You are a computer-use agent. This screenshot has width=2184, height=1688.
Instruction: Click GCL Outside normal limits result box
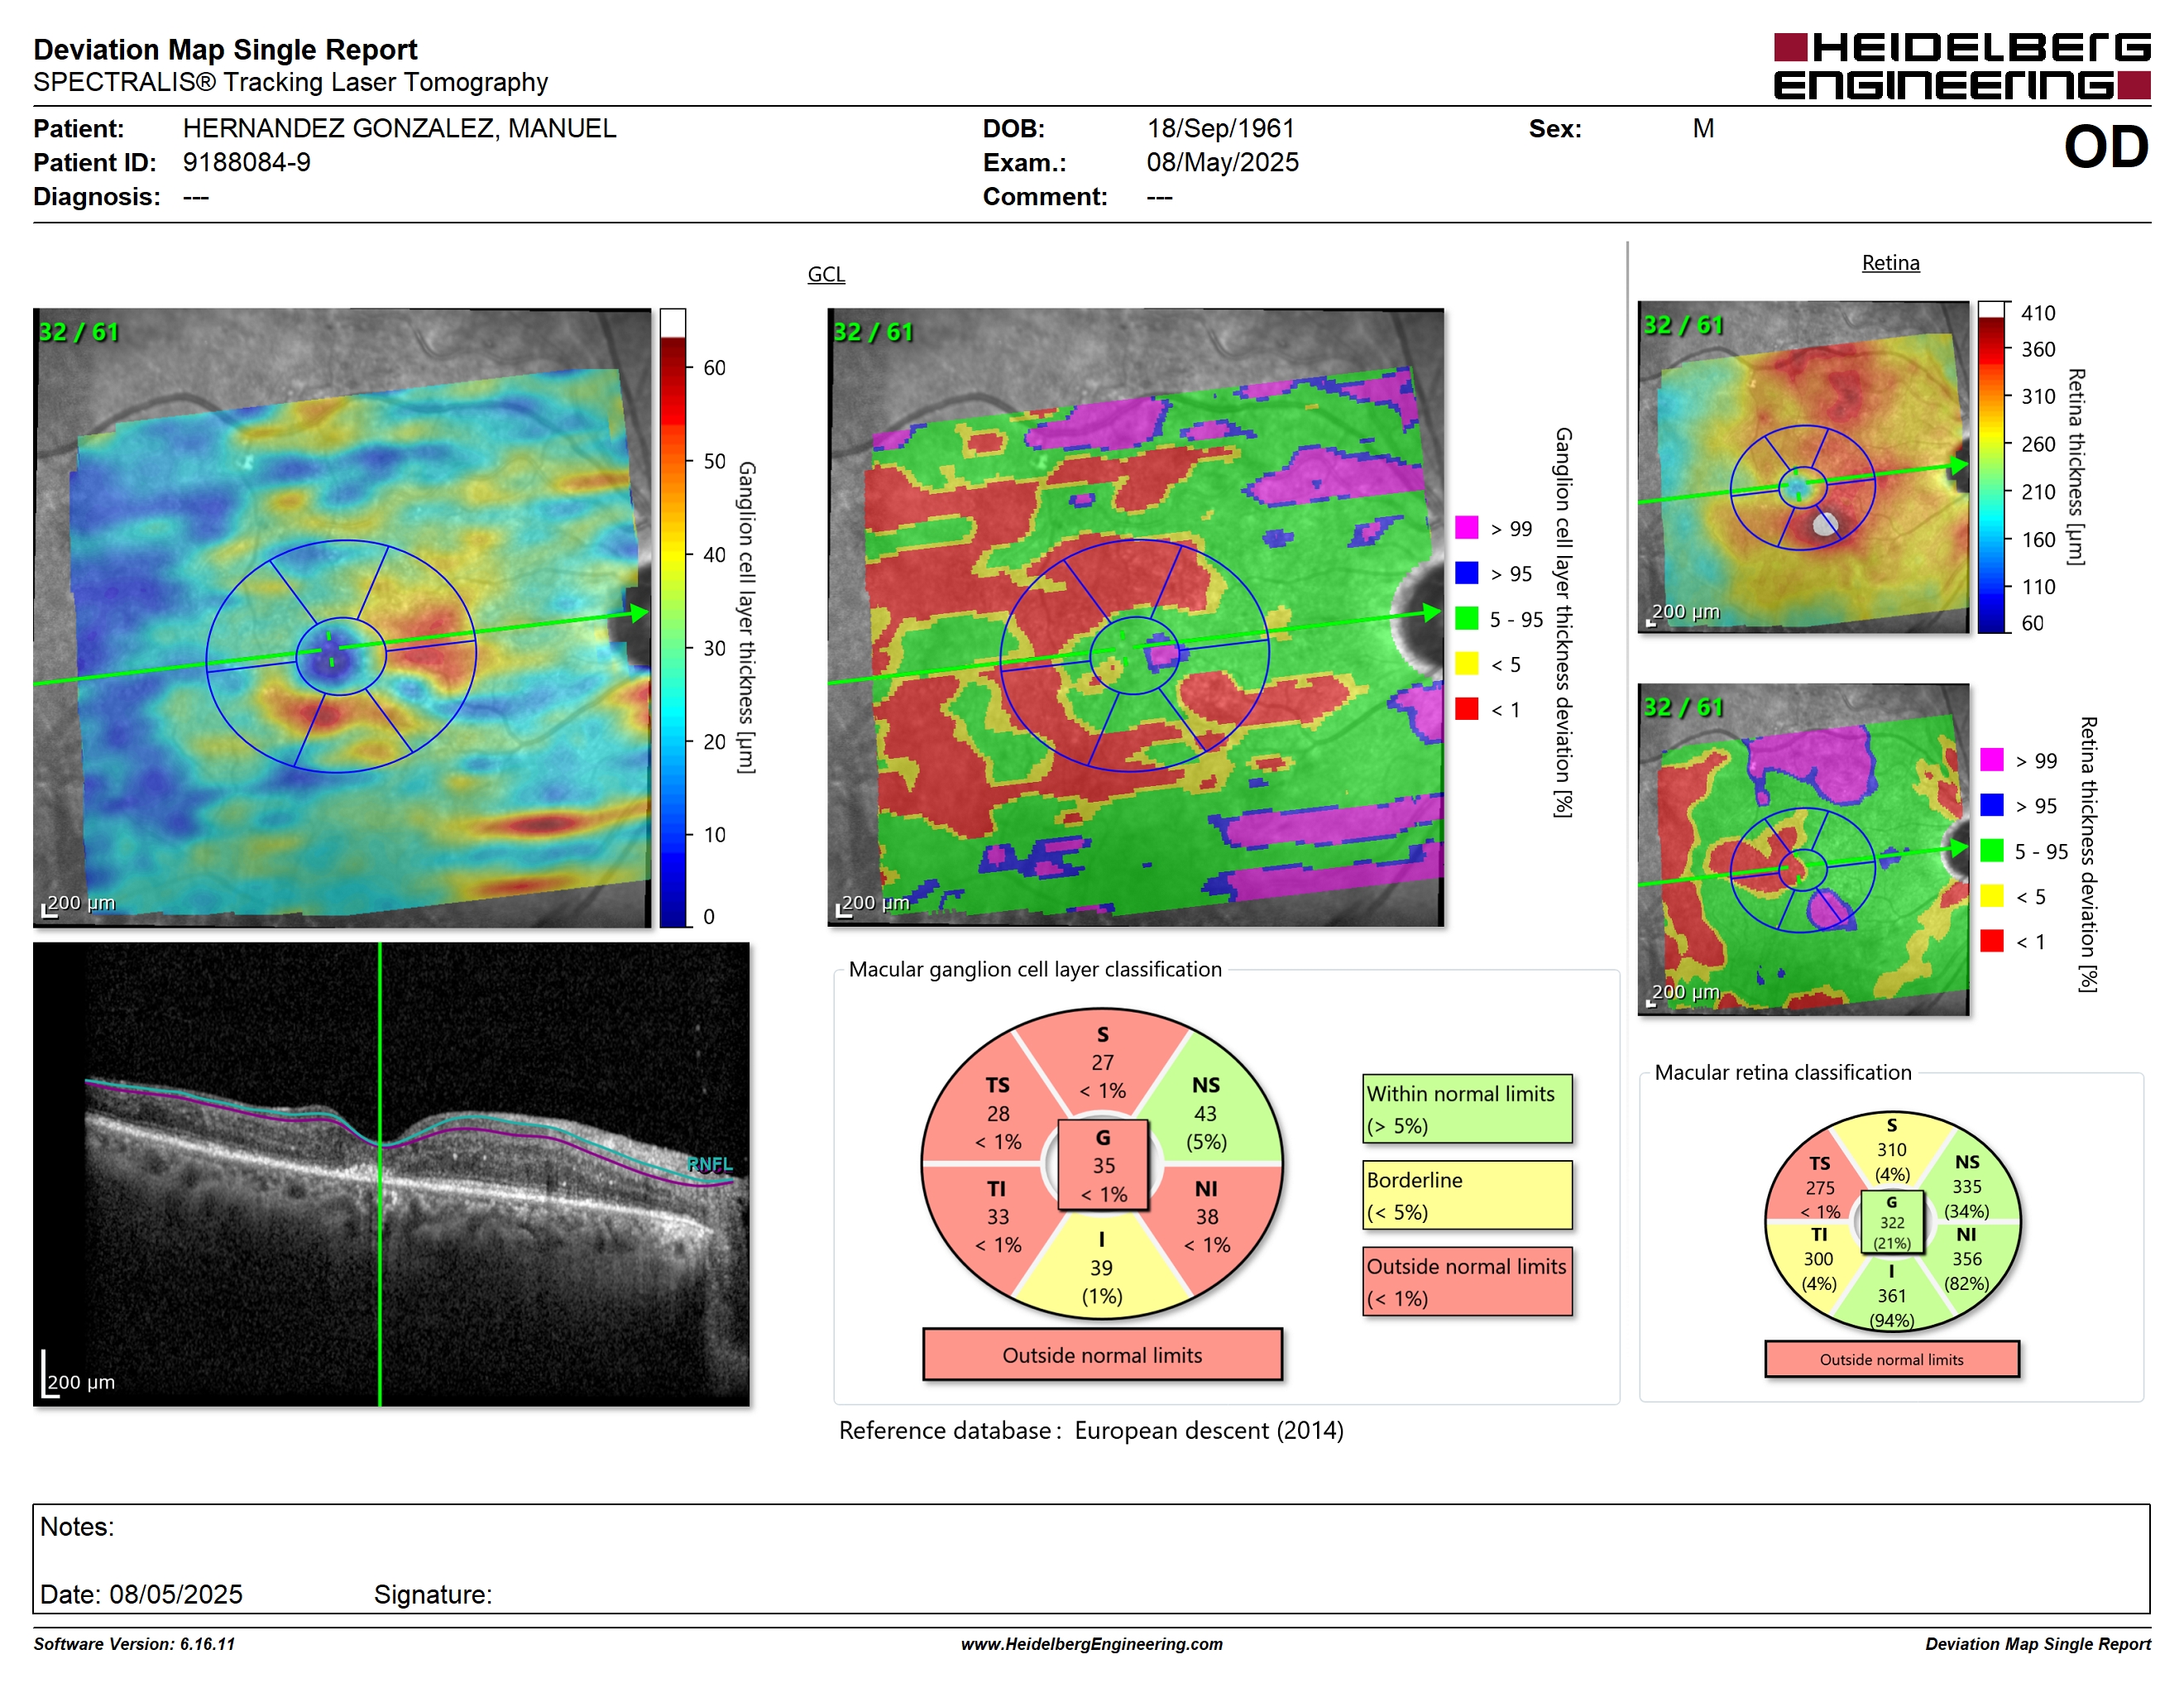tap(1102, 1355)
